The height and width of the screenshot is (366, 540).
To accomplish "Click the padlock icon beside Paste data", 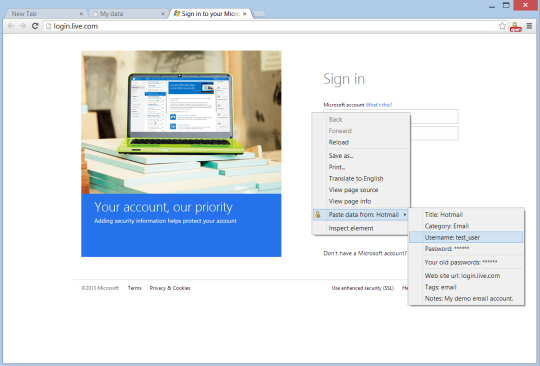I will 318,215.
